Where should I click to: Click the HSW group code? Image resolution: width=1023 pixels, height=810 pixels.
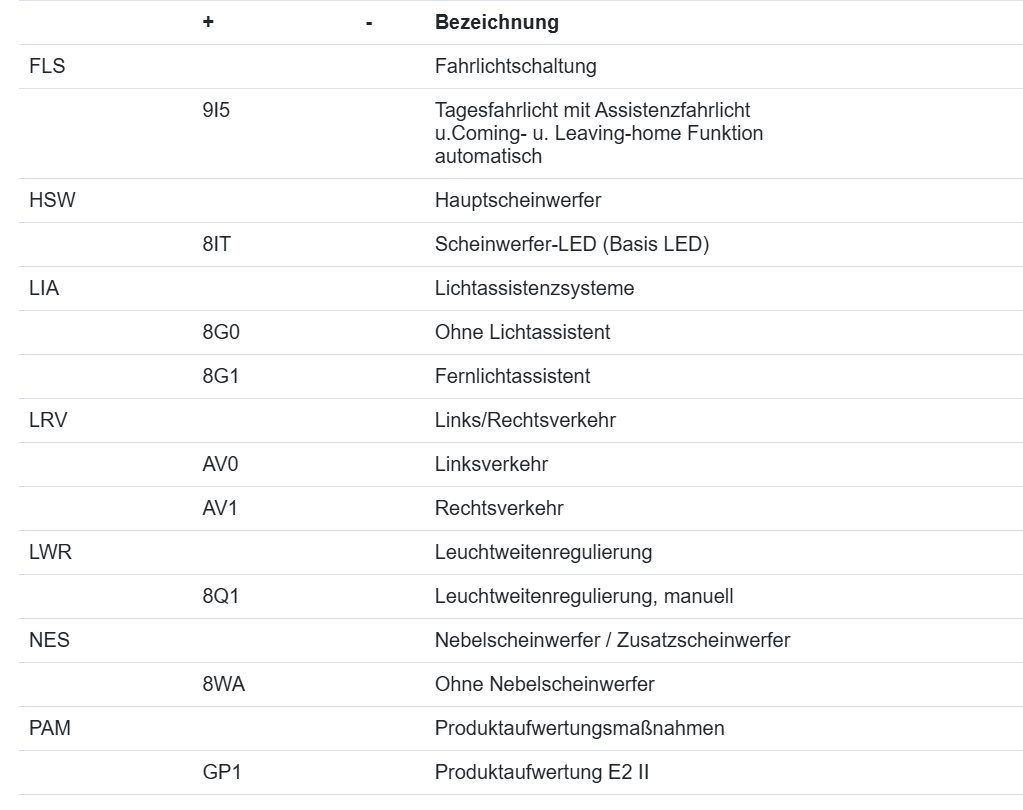pos(53,200)
